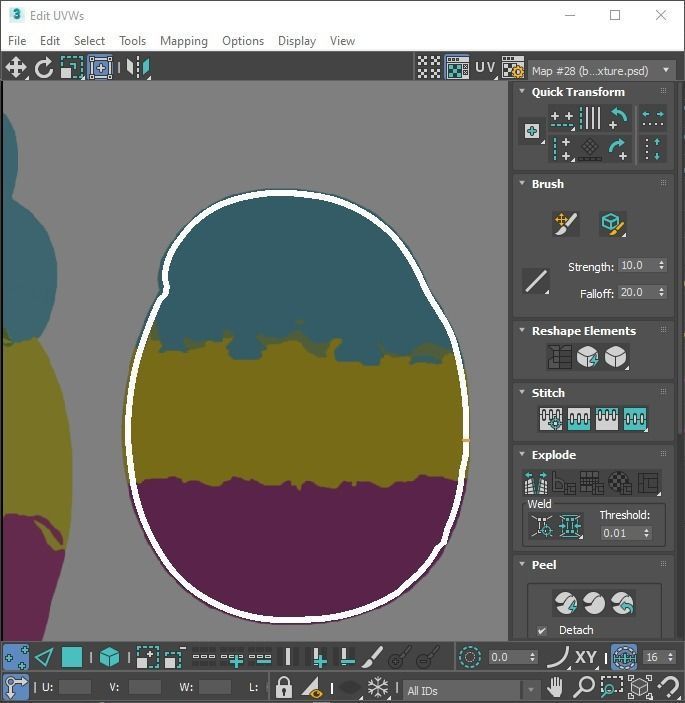Select the Move tool in top toolbar
Image resolution: width=685 pixels, height=703 pixels.
click(x=15, y=68)
